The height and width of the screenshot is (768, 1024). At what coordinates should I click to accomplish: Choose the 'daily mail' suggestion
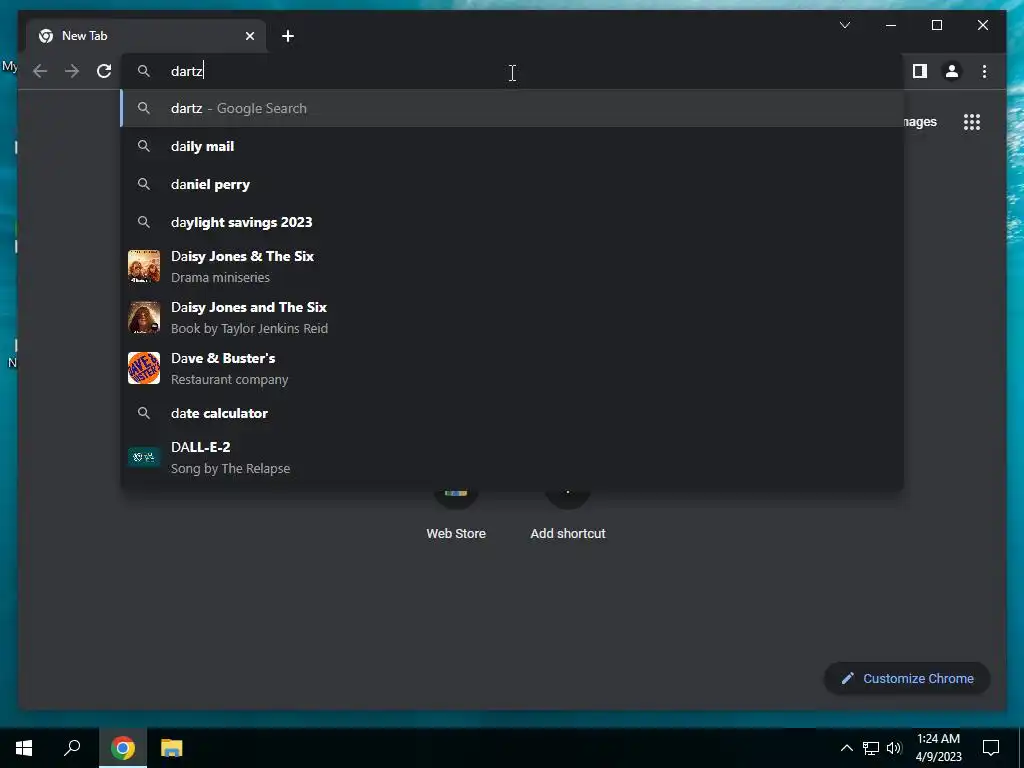click(x=513, y=146)
